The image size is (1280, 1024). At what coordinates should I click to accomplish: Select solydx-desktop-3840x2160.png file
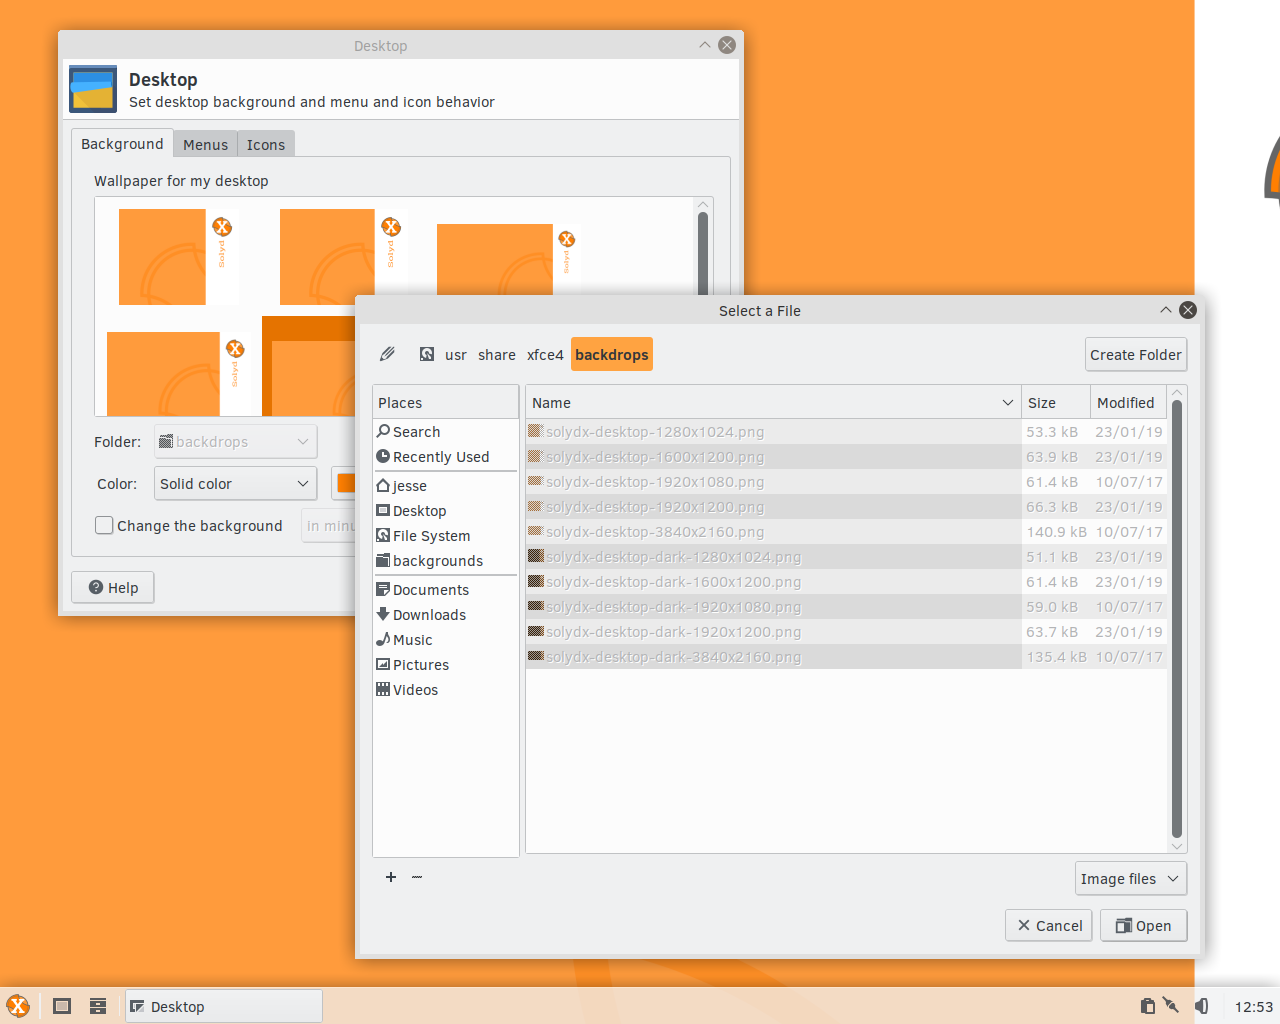(773, 531)
